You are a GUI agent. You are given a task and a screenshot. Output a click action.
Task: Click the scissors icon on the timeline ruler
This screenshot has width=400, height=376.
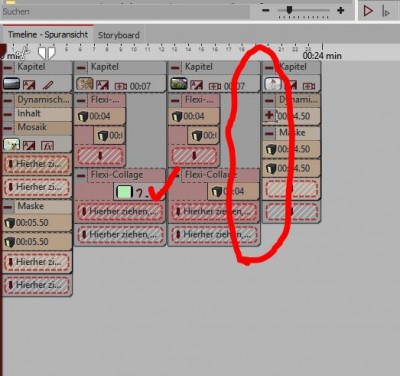(23, 52)
